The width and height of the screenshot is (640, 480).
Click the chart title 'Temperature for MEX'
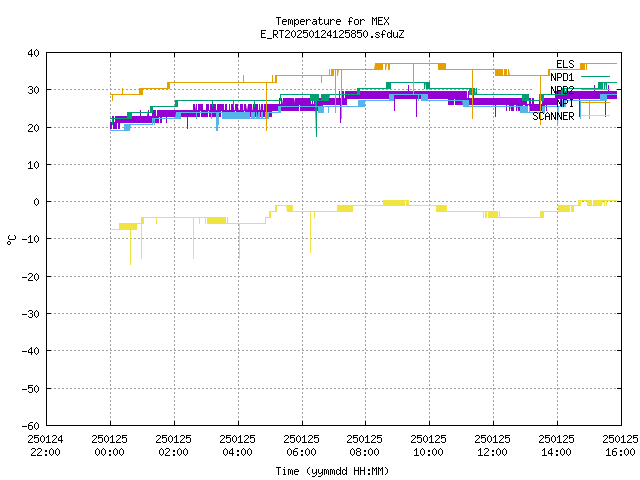coord(332,21)
